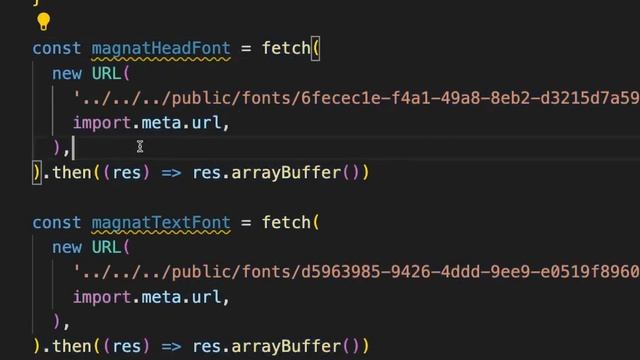Image resolution: width=640 pixels, height=360 pixels.
Task: Click the magnatTextFont variable name
Action: point(161,223)
